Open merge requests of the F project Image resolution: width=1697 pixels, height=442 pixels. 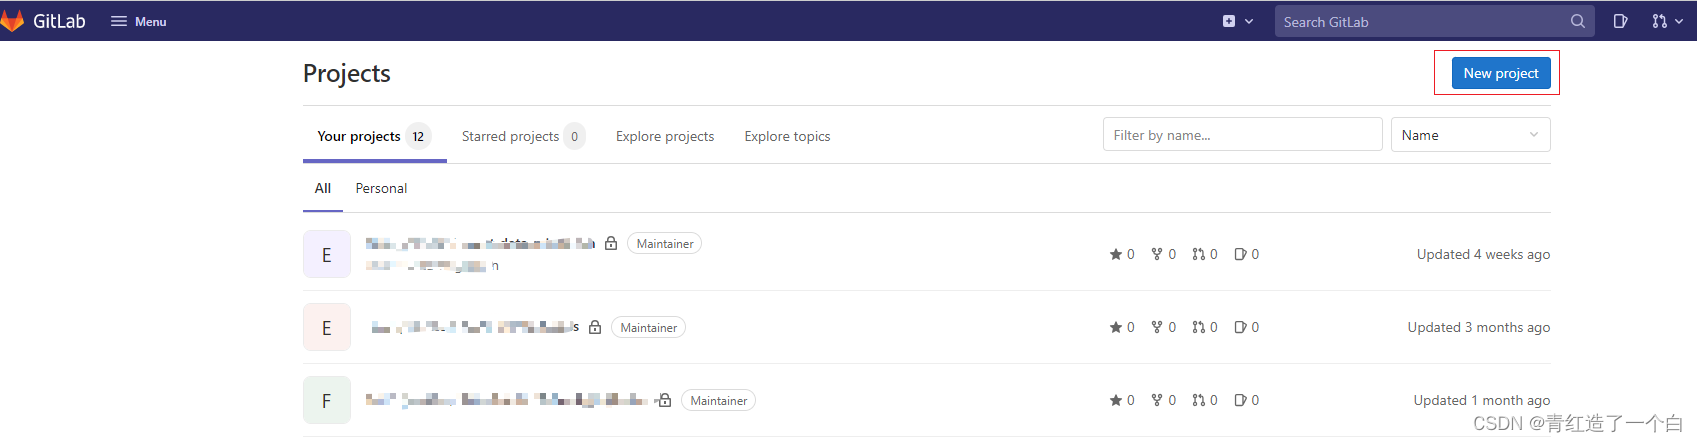click(x=1205, y=400)
